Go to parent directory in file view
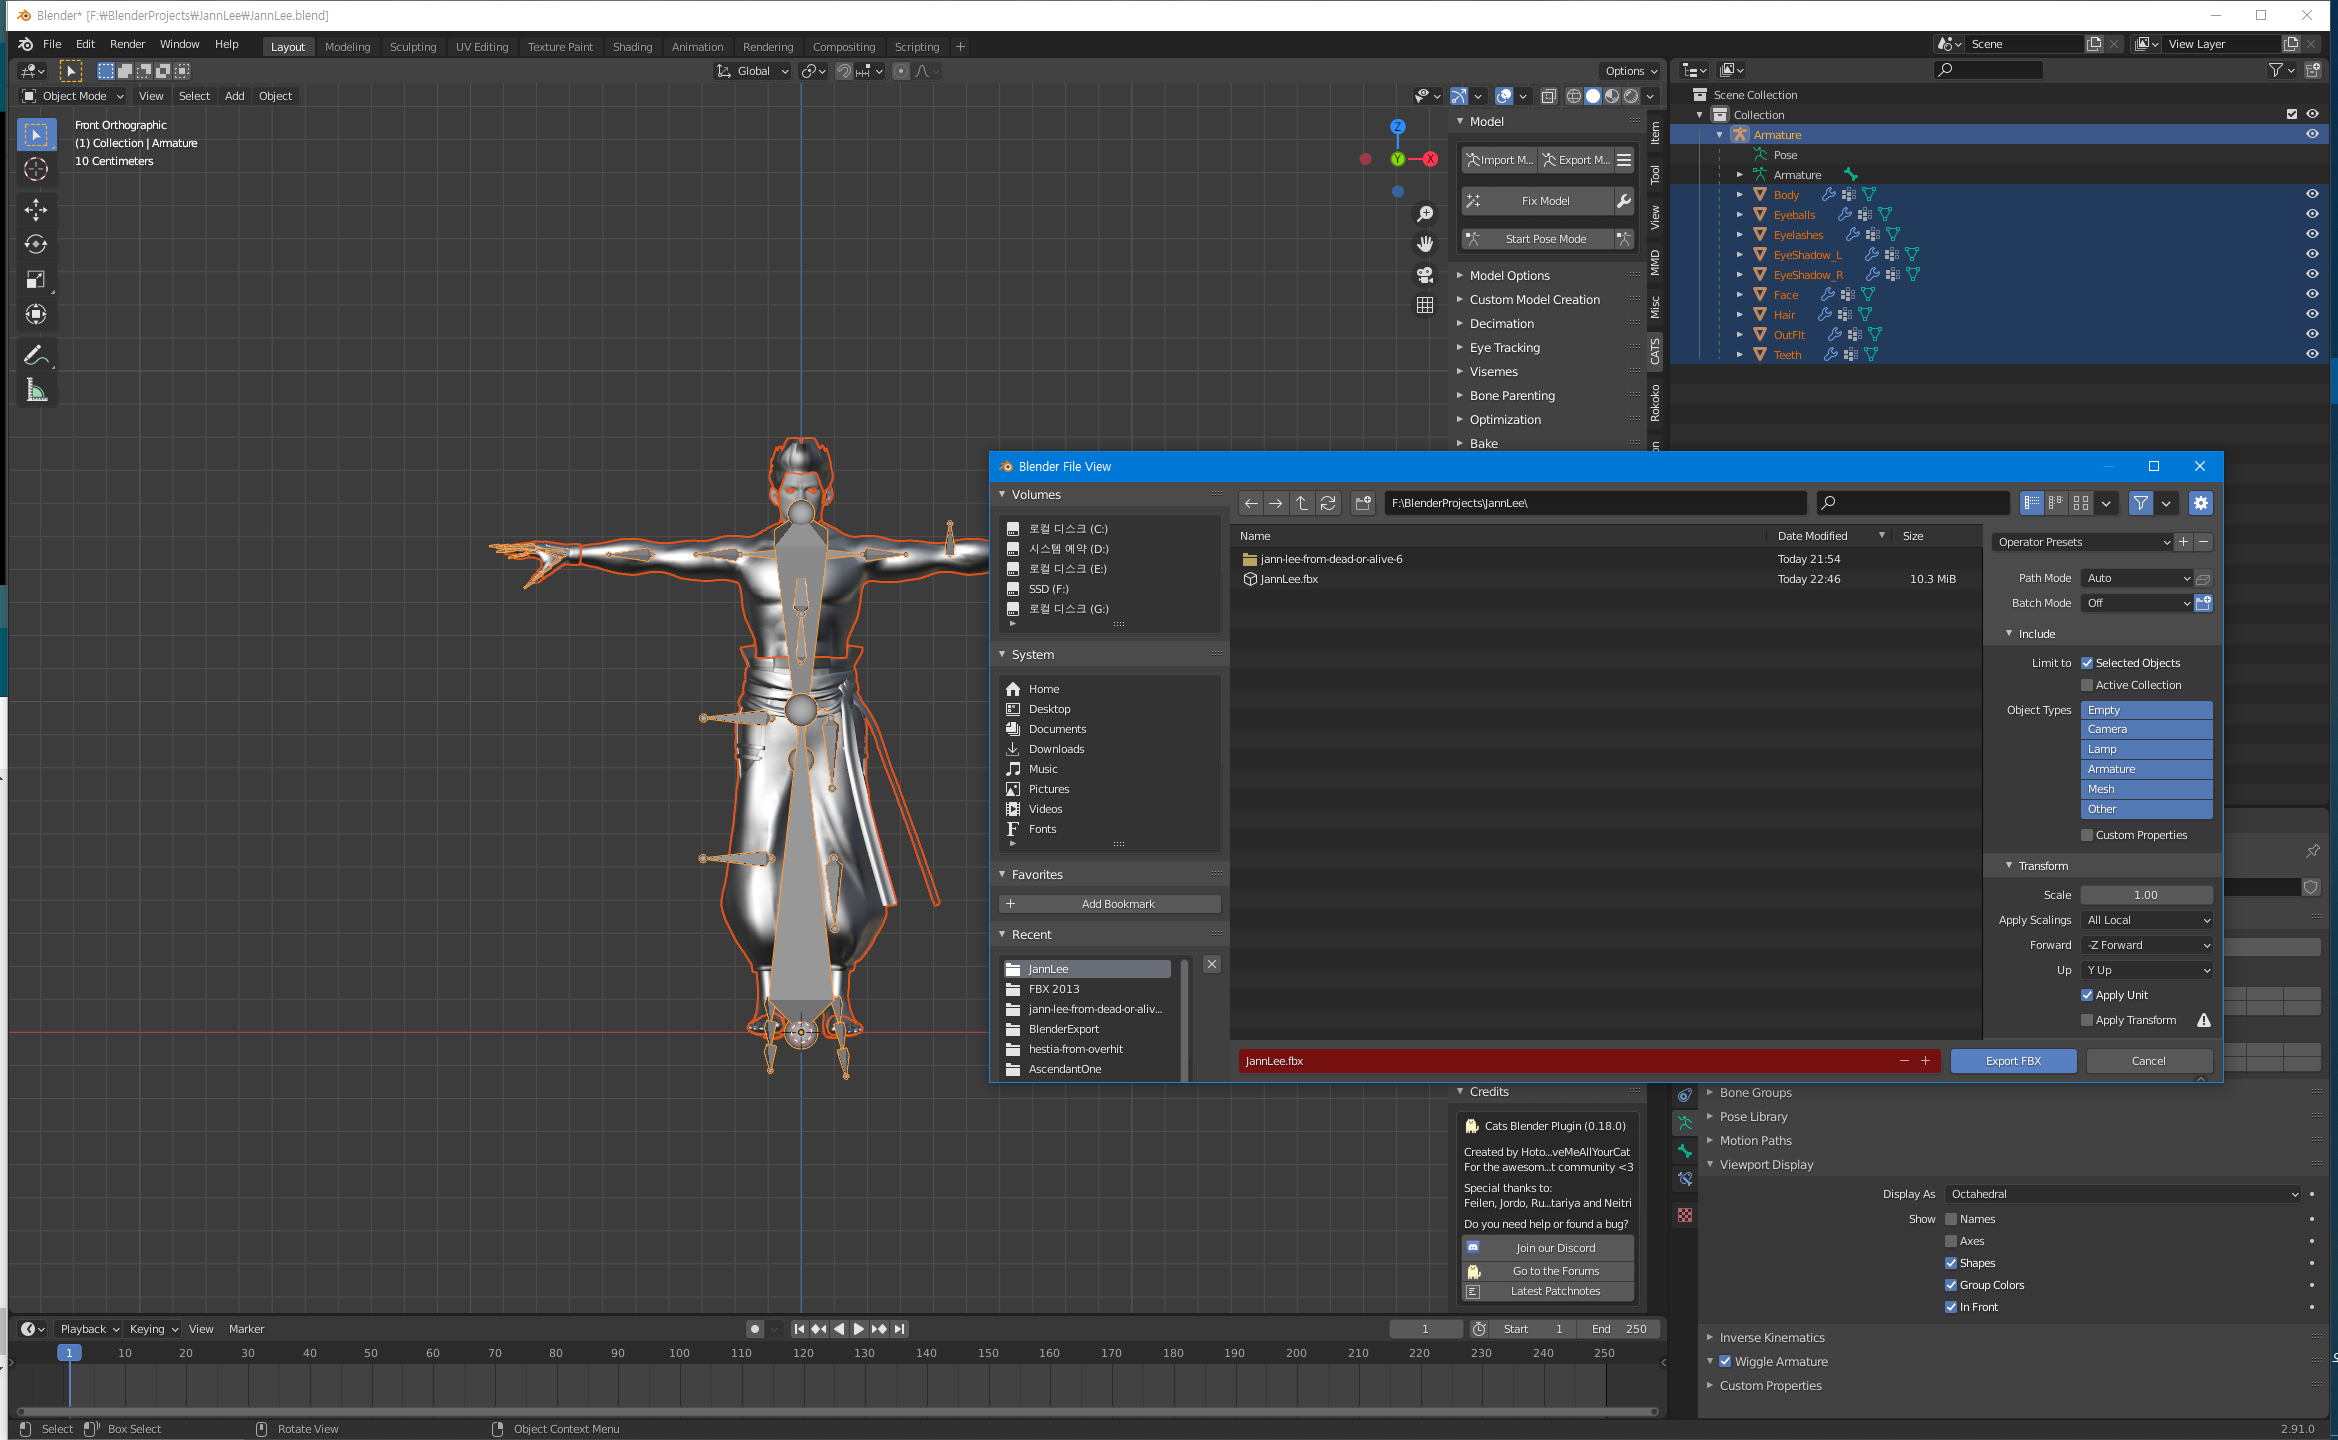This screenshot has height=1440, width=2338. click(x=1302, y=503)
